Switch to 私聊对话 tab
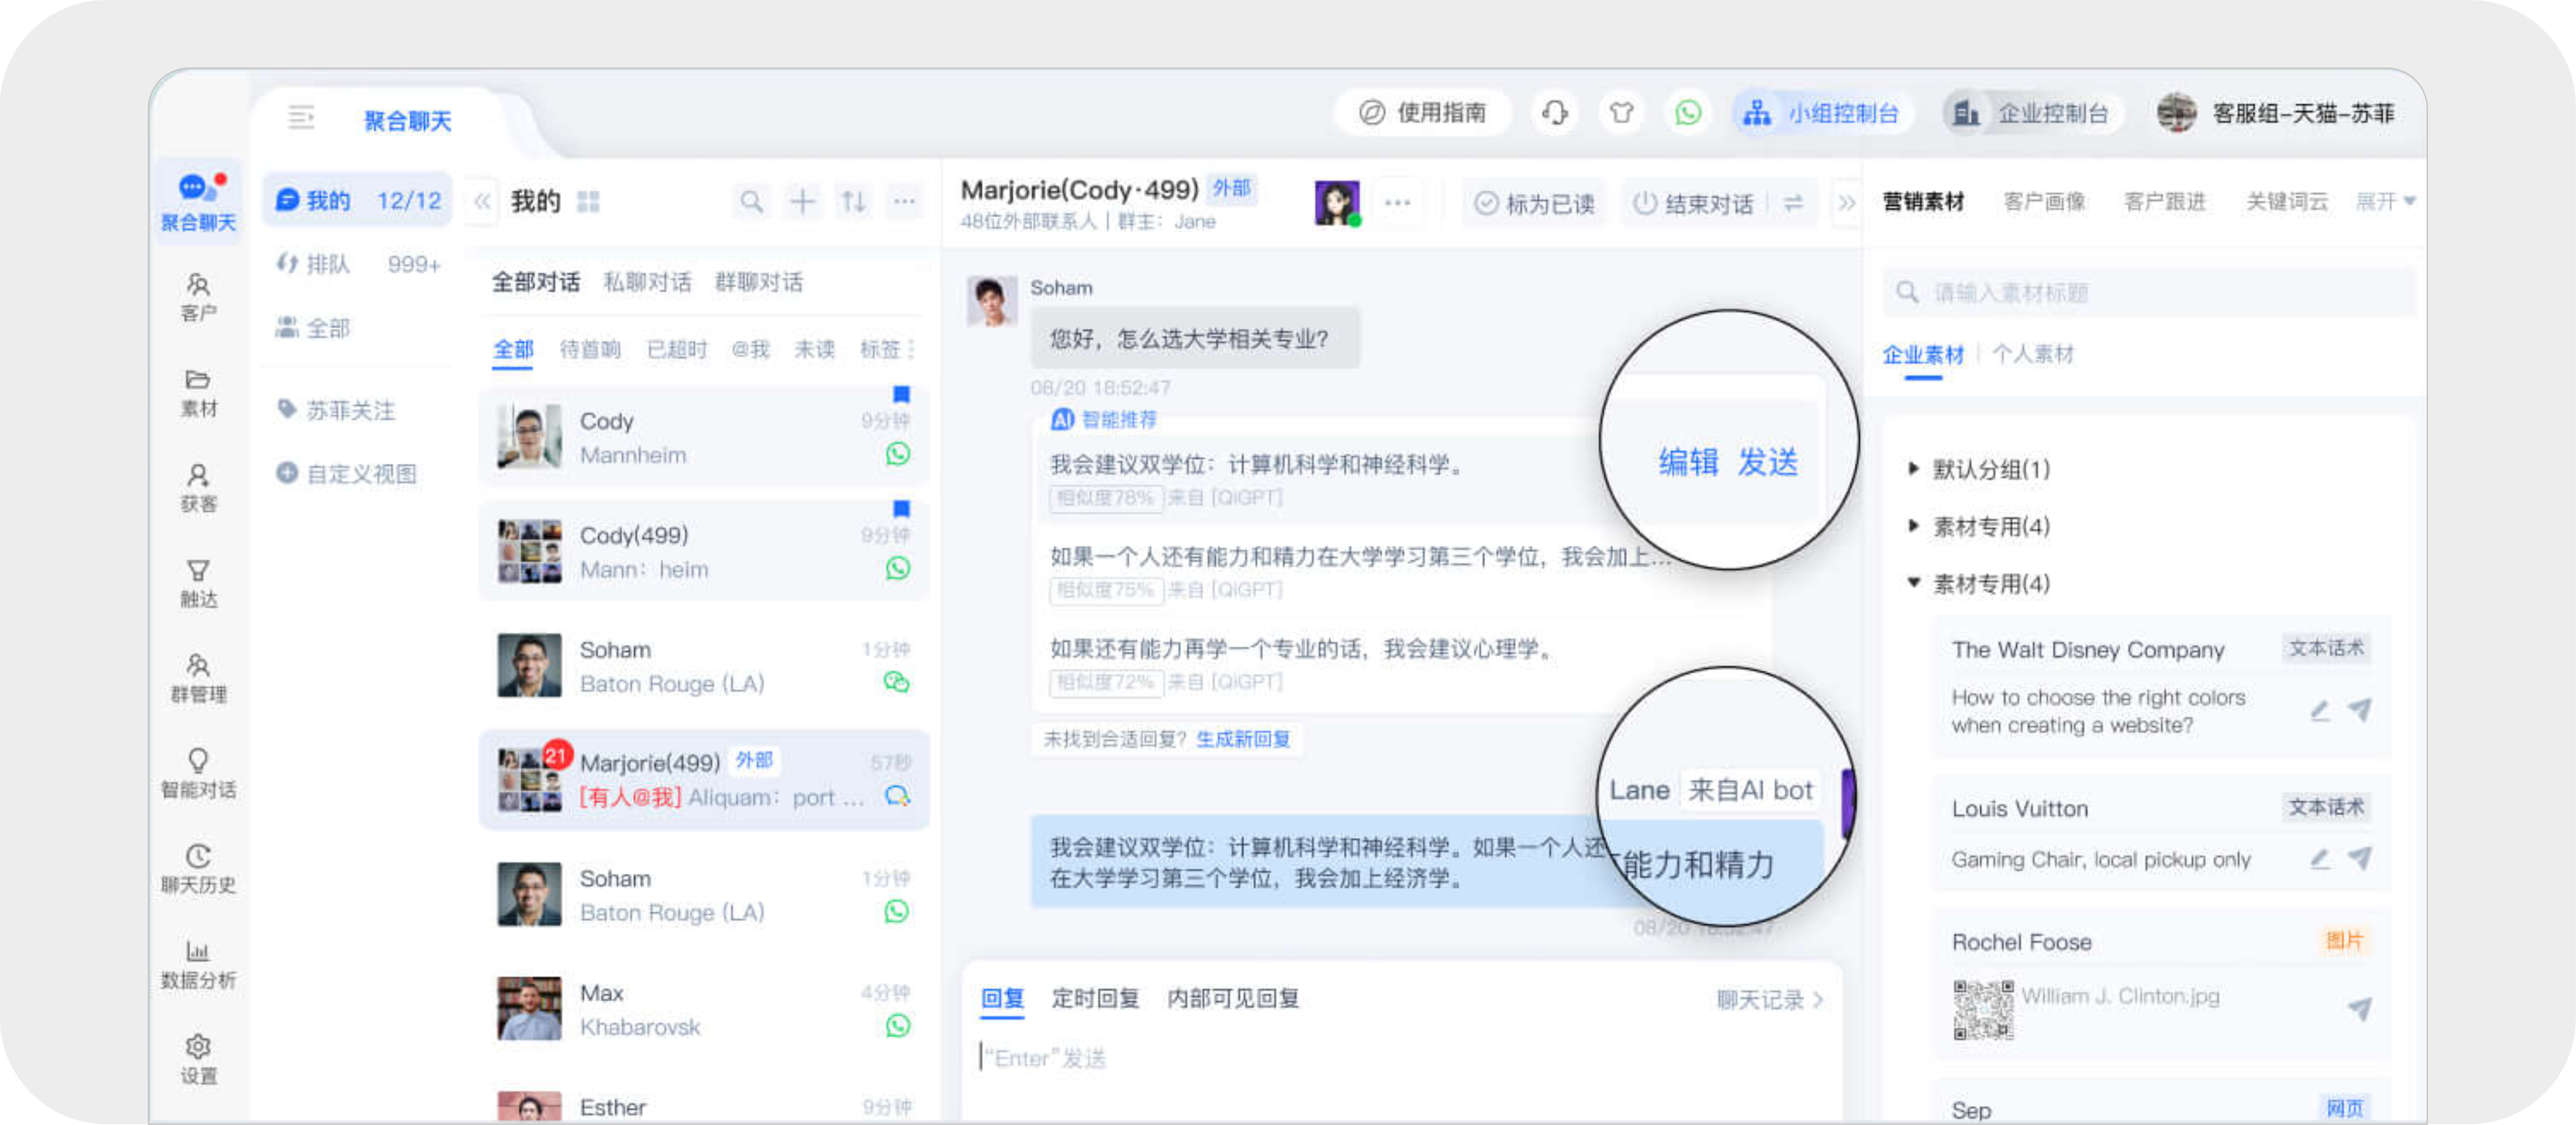 (x=647, y=282)
